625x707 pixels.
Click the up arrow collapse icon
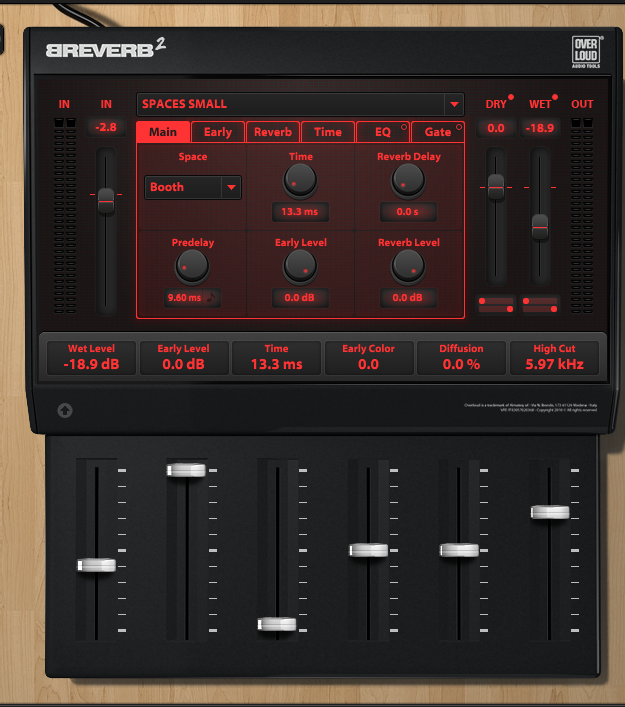tap(65, 410)
